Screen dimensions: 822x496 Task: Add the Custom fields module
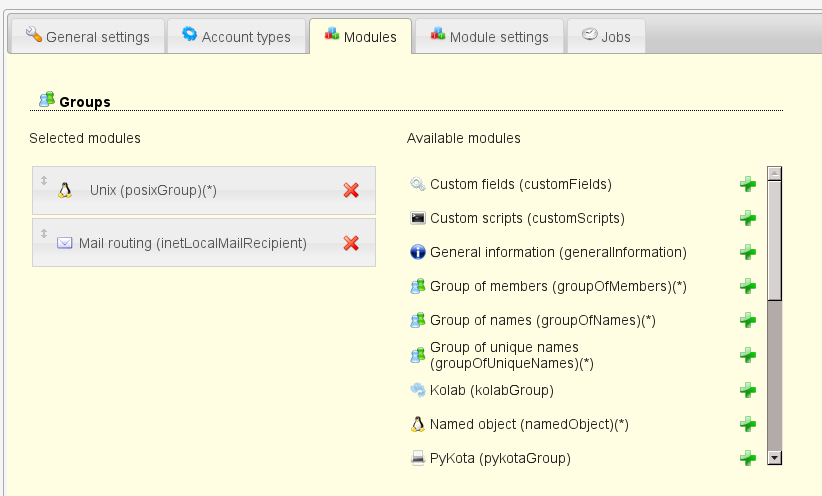coord(747,184)
